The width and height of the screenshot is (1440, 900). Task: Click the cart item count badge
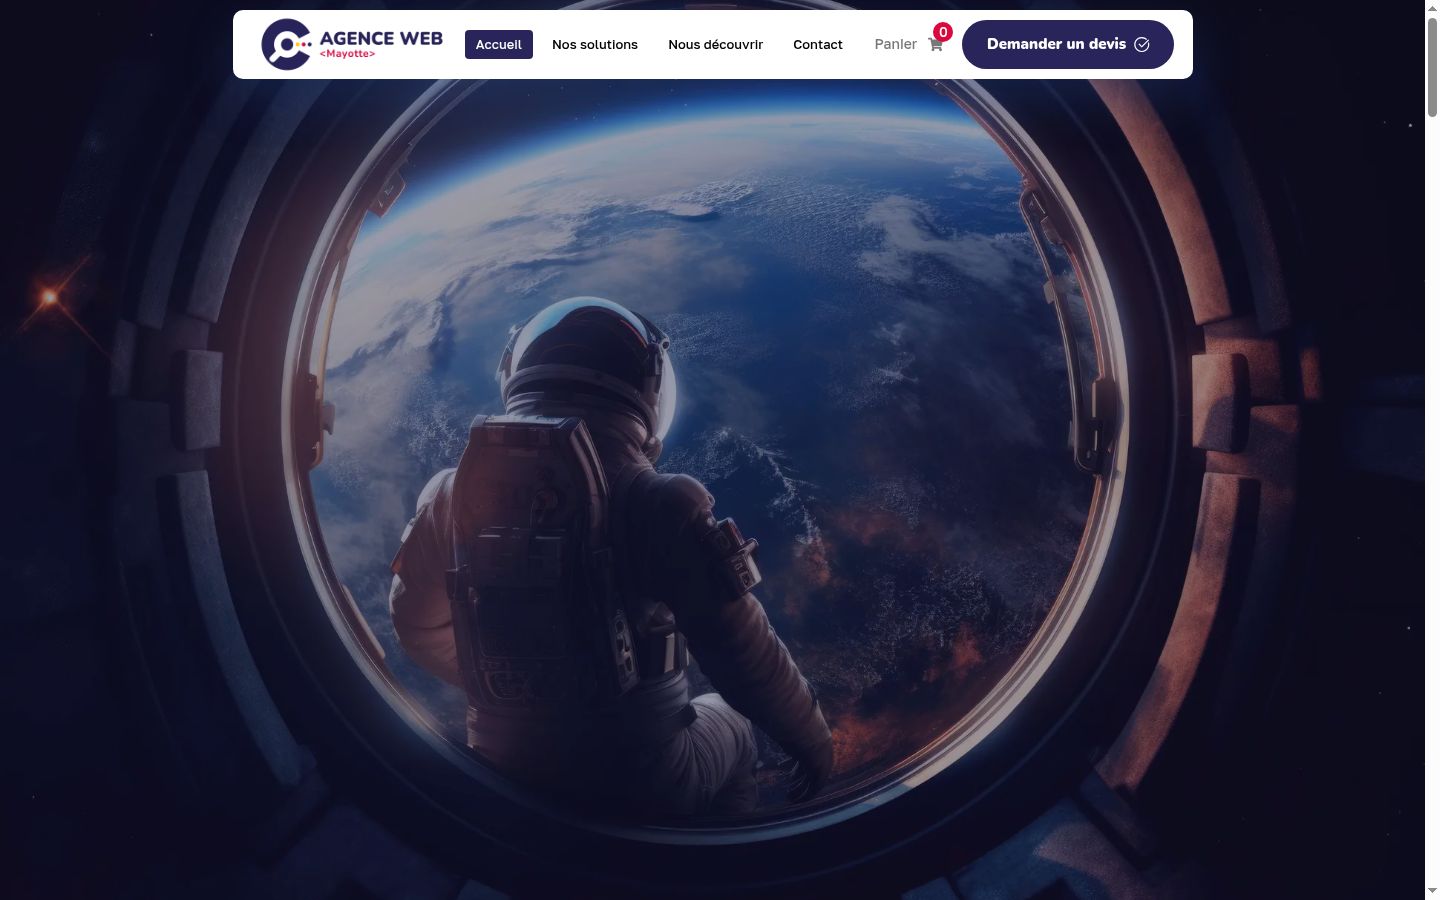click(x=943, y=32)
